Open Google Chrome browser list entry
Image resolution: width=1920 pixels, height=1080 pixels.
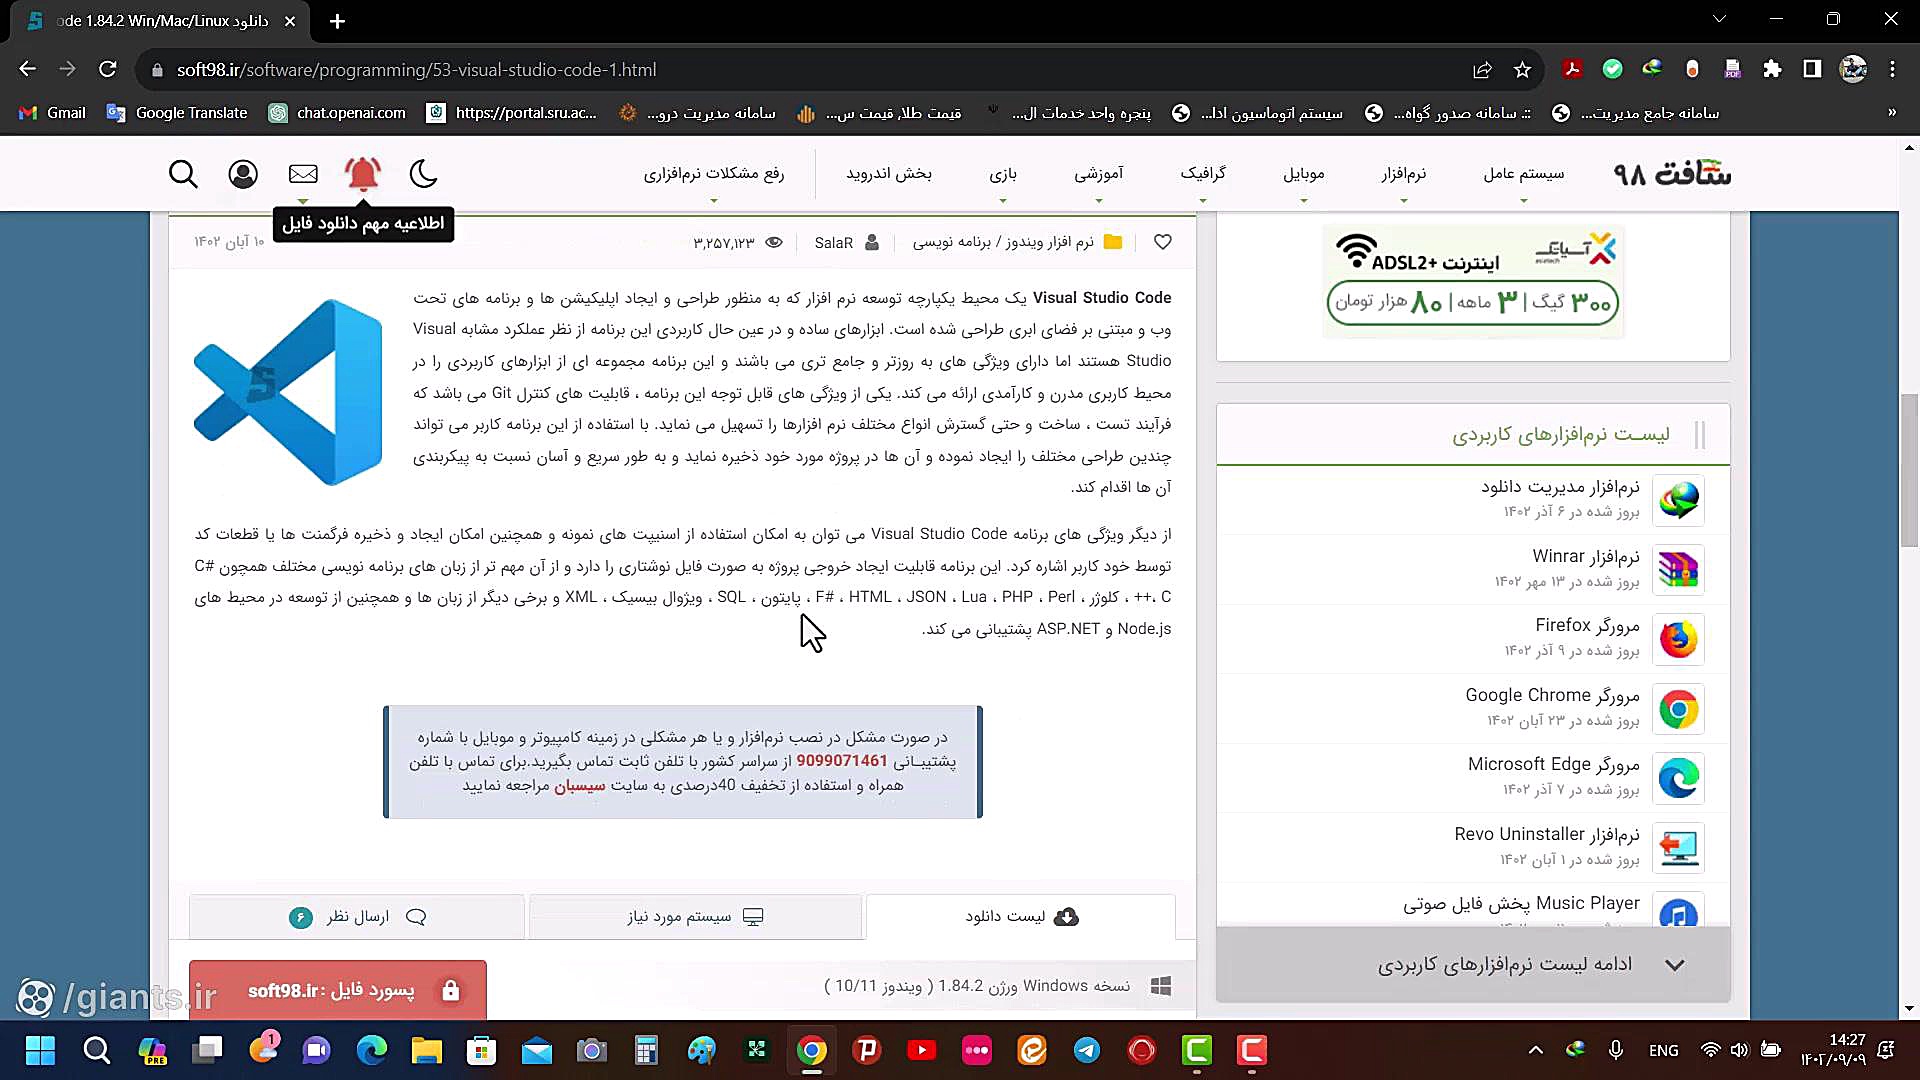tap(1551, 696)
